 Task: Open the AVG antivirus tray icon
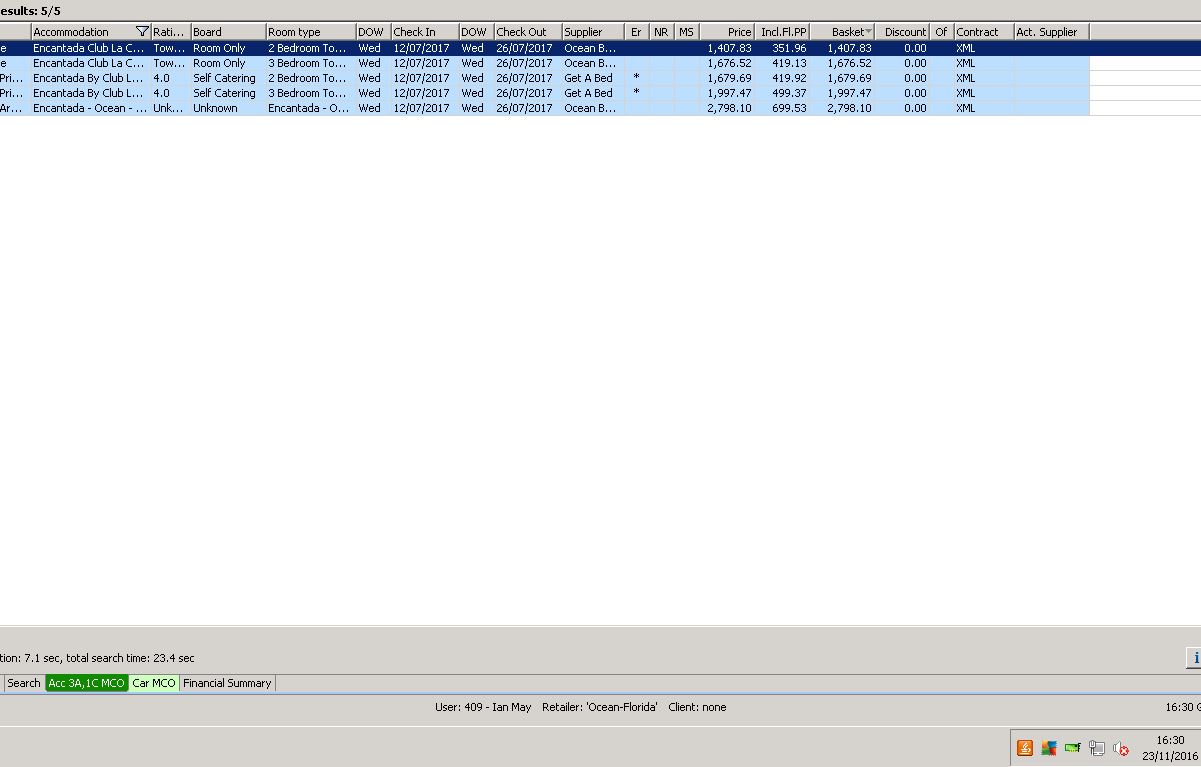(1049, 748)
